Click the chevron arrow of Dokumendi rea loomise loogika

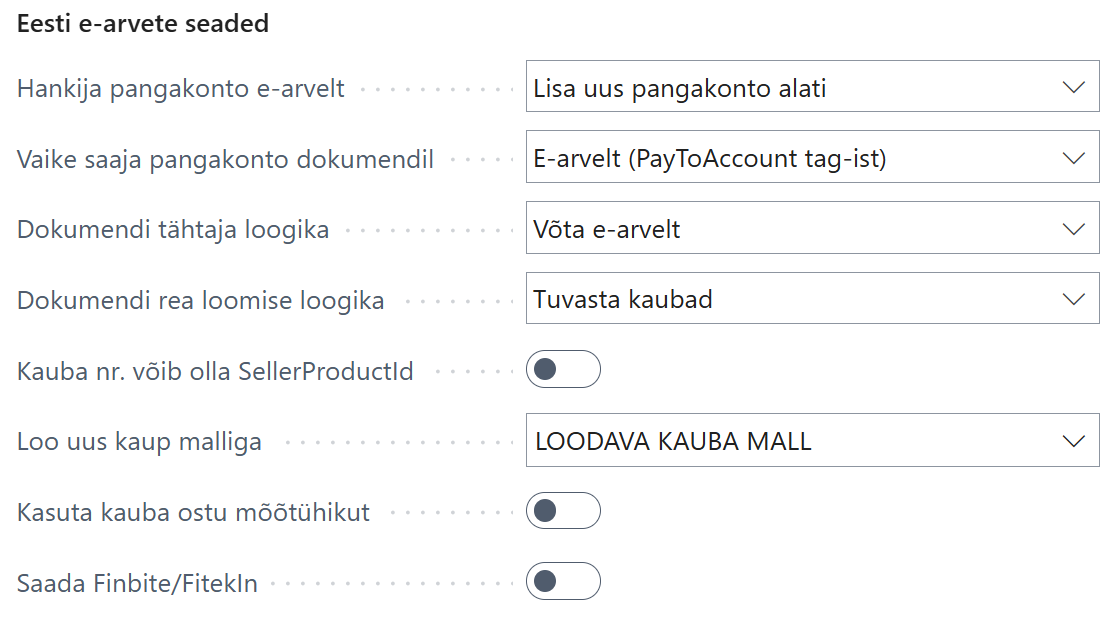[x=1073, y=299]
